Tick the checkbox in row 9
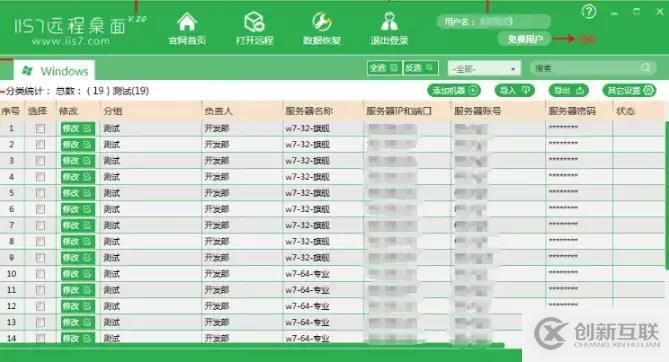This screenshot has height=362, width=669. [41, 258]
